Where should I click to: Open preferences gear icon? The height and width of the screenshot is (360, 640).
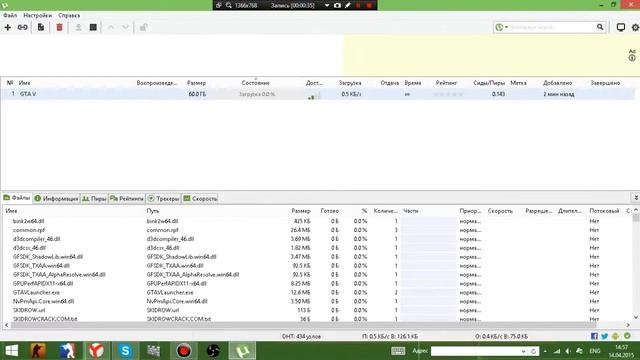pos(635,27)
